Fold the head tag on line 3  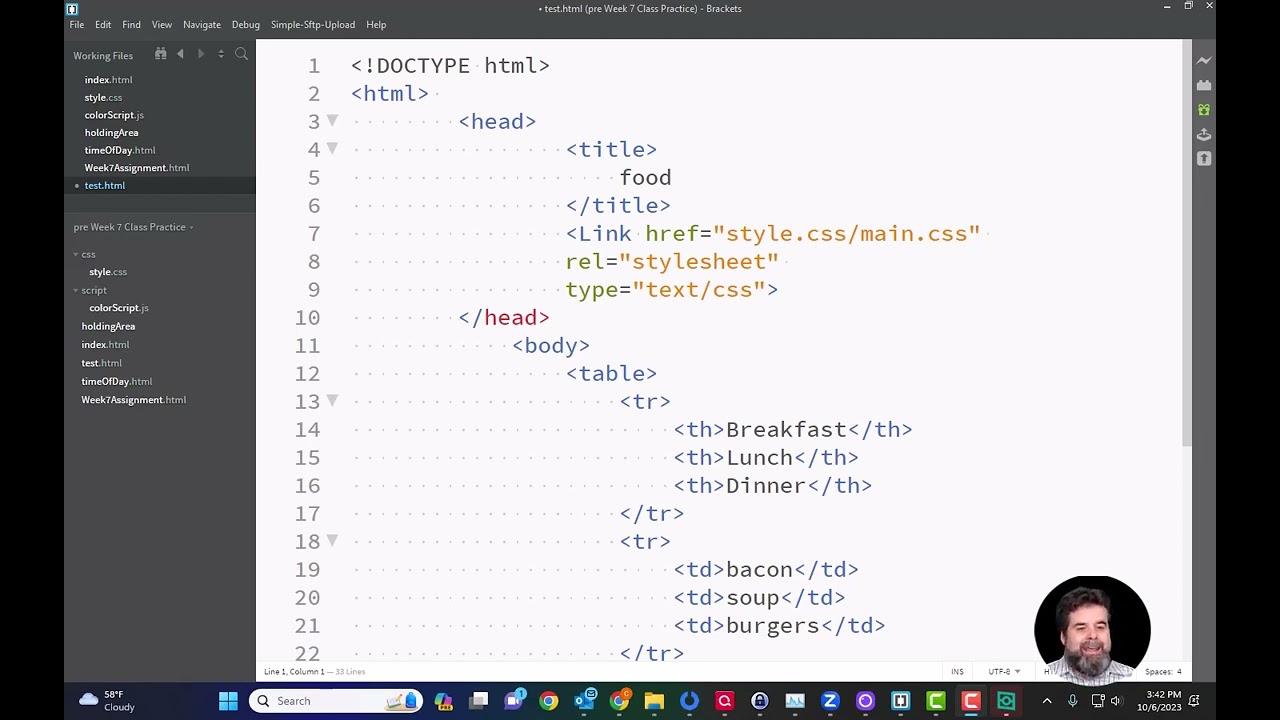[333, 121]
